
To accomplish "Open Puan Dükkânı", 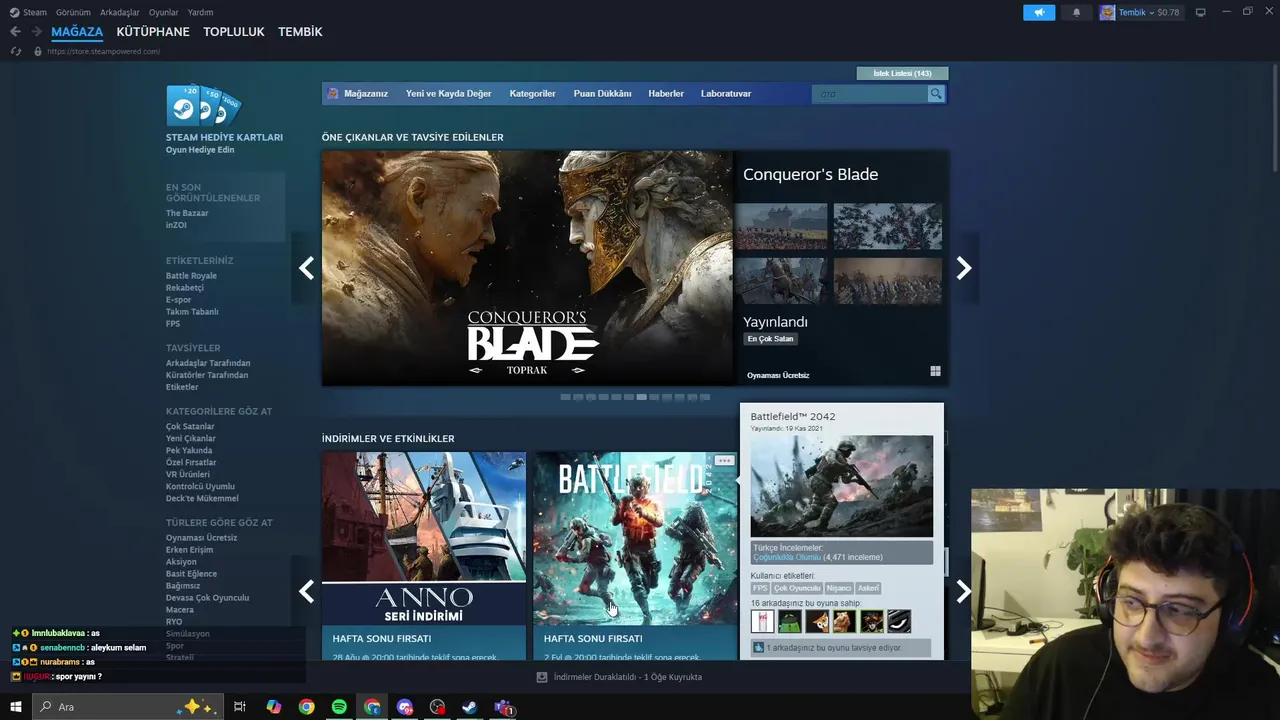I will click(x=602, y=93).
